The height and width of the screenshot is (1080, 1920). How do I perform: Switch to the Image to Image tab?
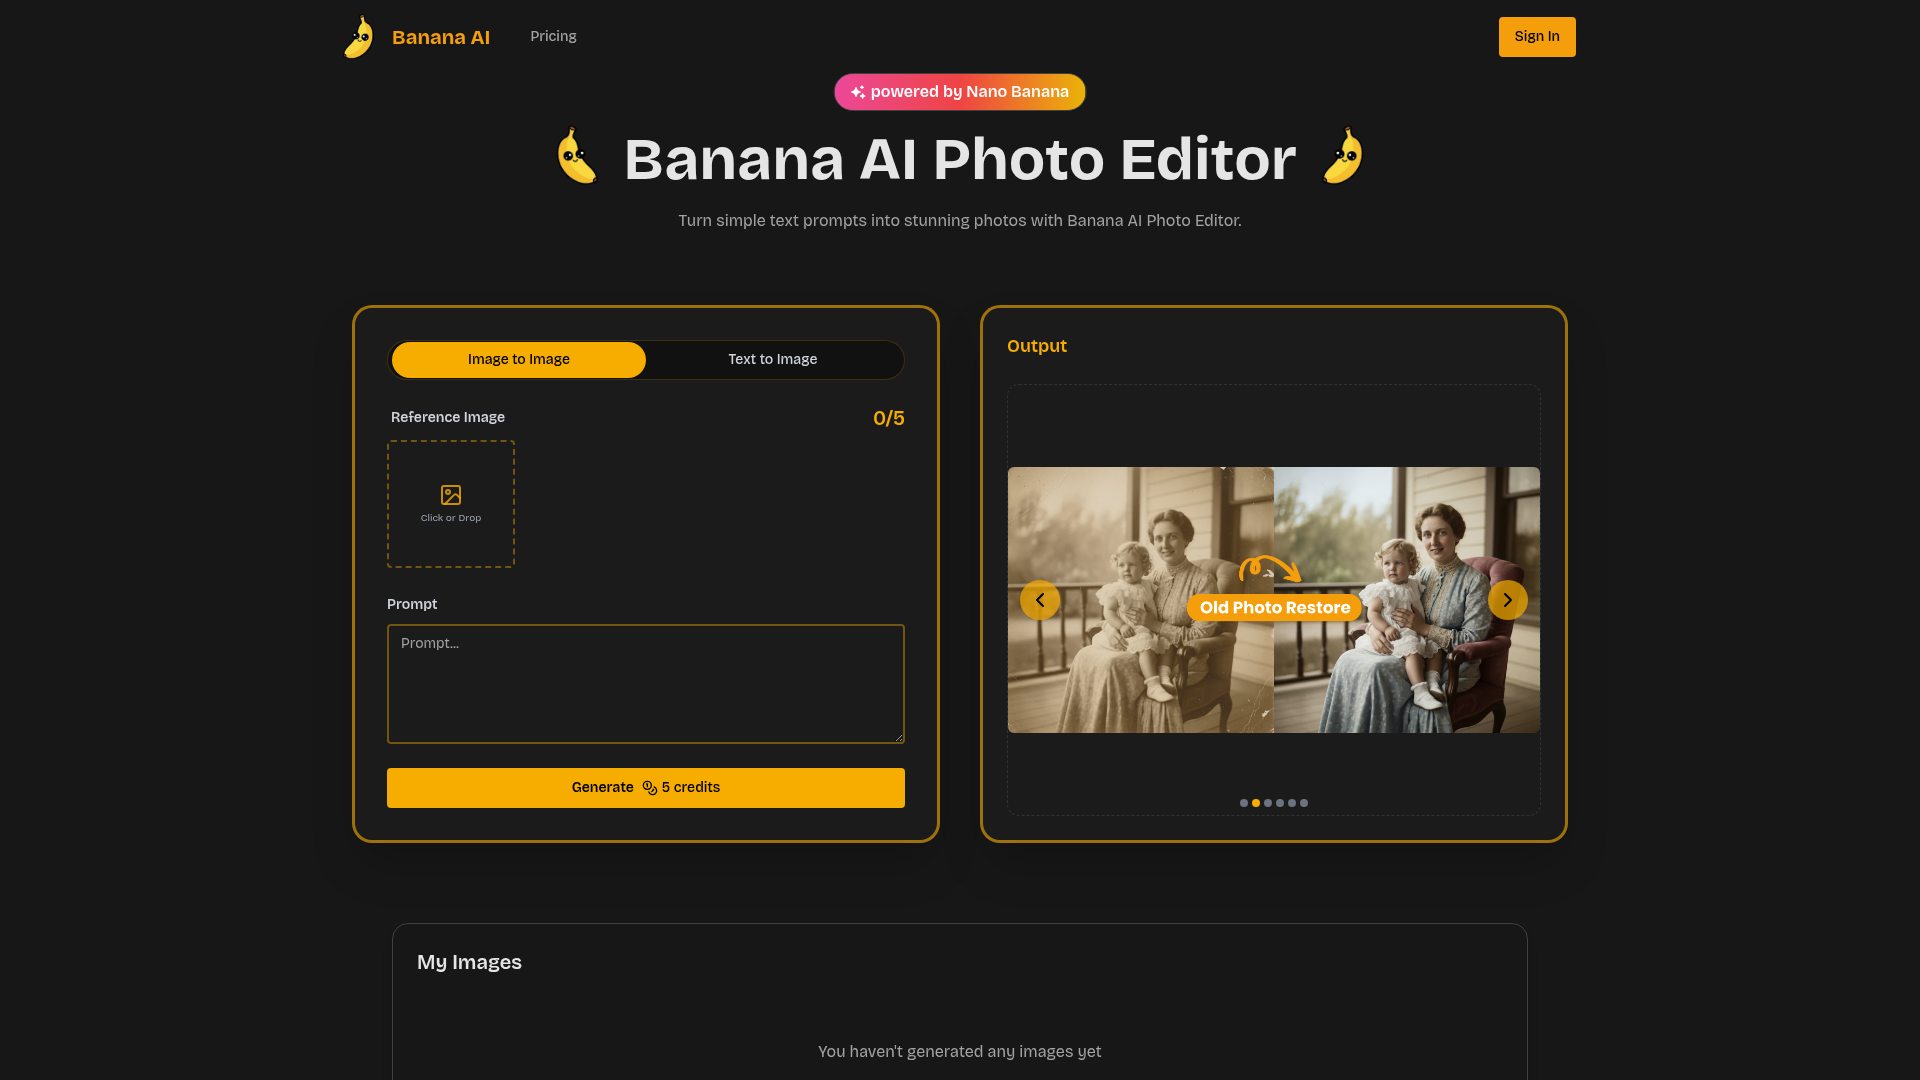pyautogui.click(x=518, y=359)
